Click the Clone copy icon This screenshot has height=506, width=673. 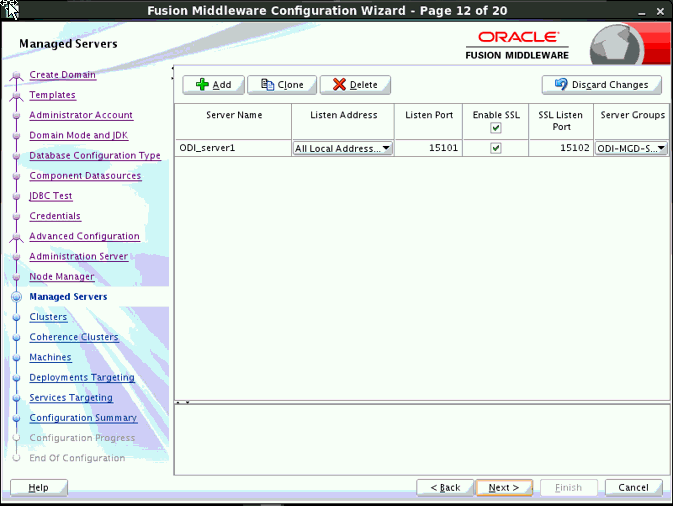click(267, 85)
